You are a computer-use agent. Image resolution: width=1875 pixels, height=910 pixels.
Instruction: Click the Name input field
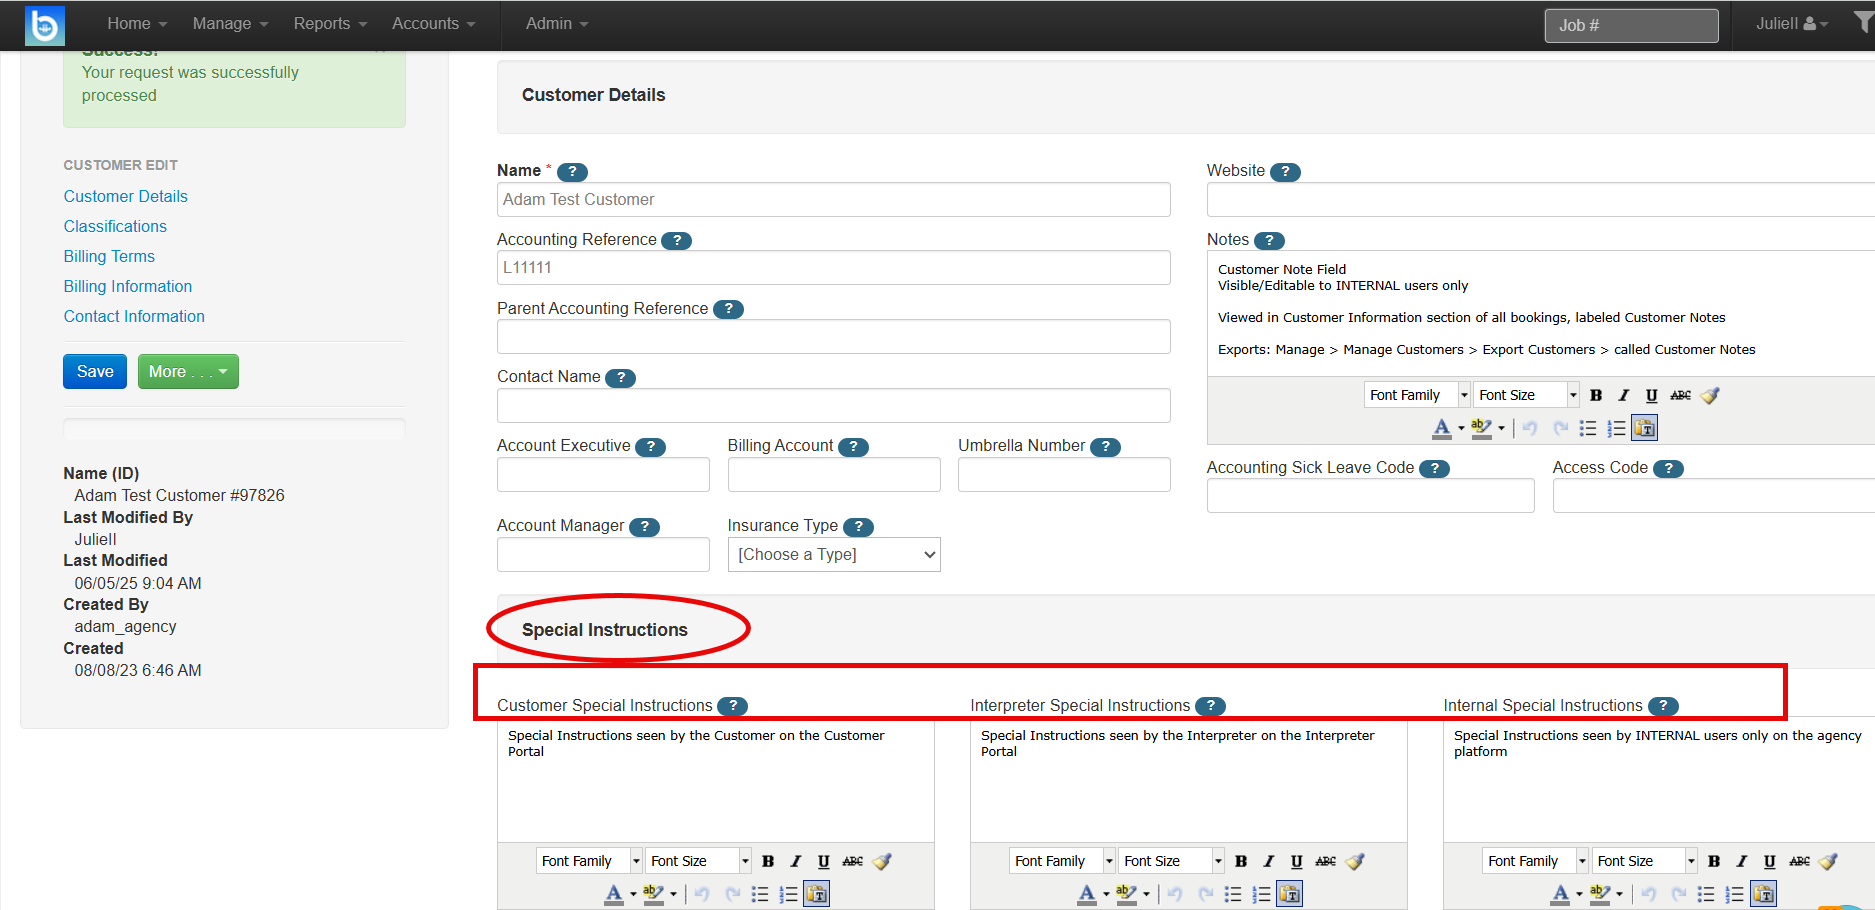coord(834,200)
